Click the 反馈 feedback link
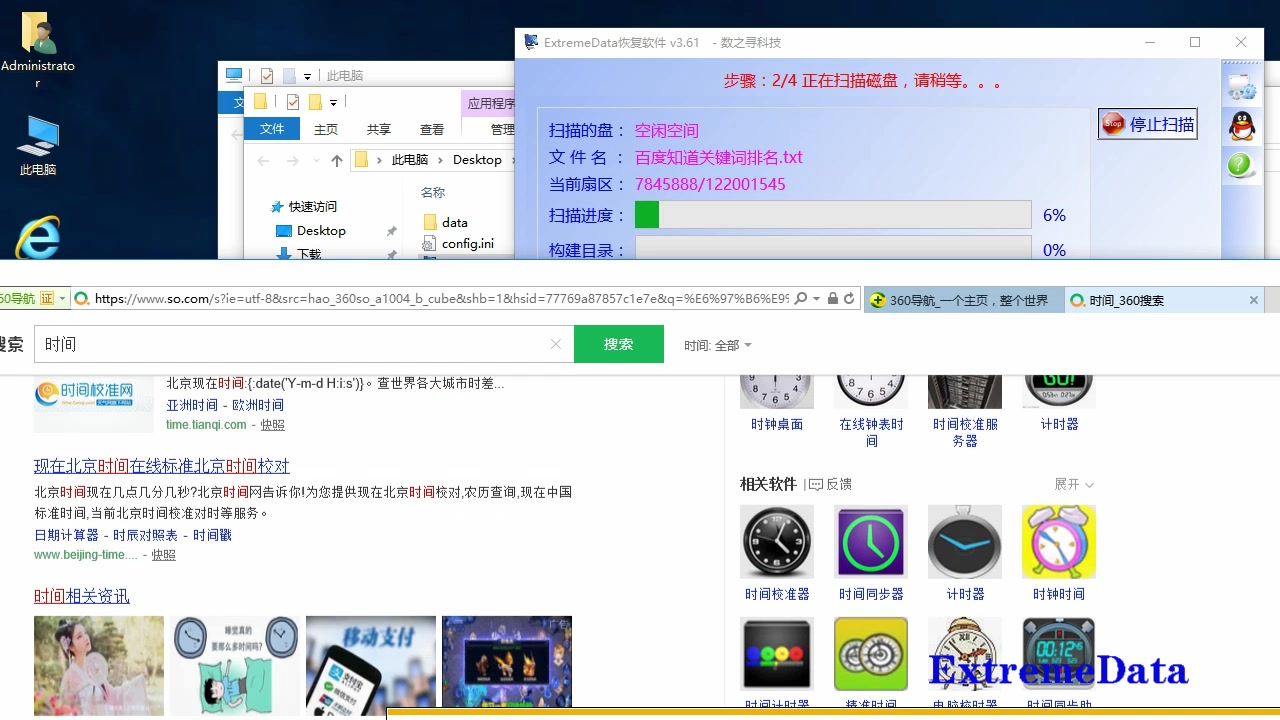This screenshot has width=1280, height=720. [830, 484]
